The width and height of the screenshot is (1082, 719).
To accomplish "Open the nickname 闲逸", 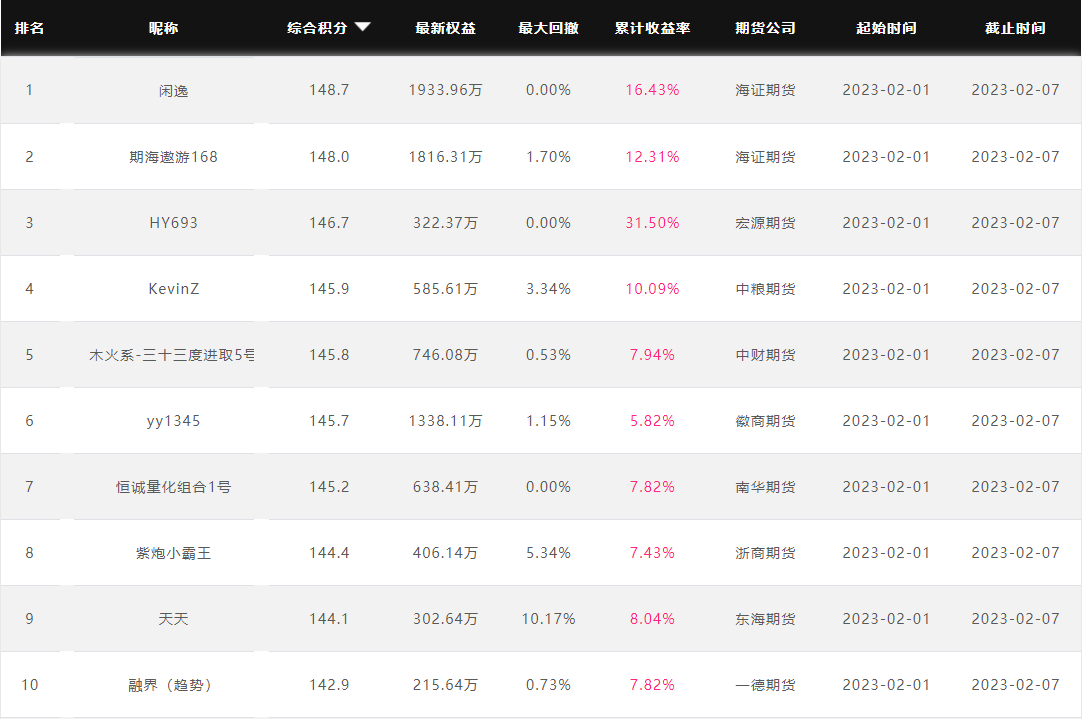I will click(x=173, y=90).
